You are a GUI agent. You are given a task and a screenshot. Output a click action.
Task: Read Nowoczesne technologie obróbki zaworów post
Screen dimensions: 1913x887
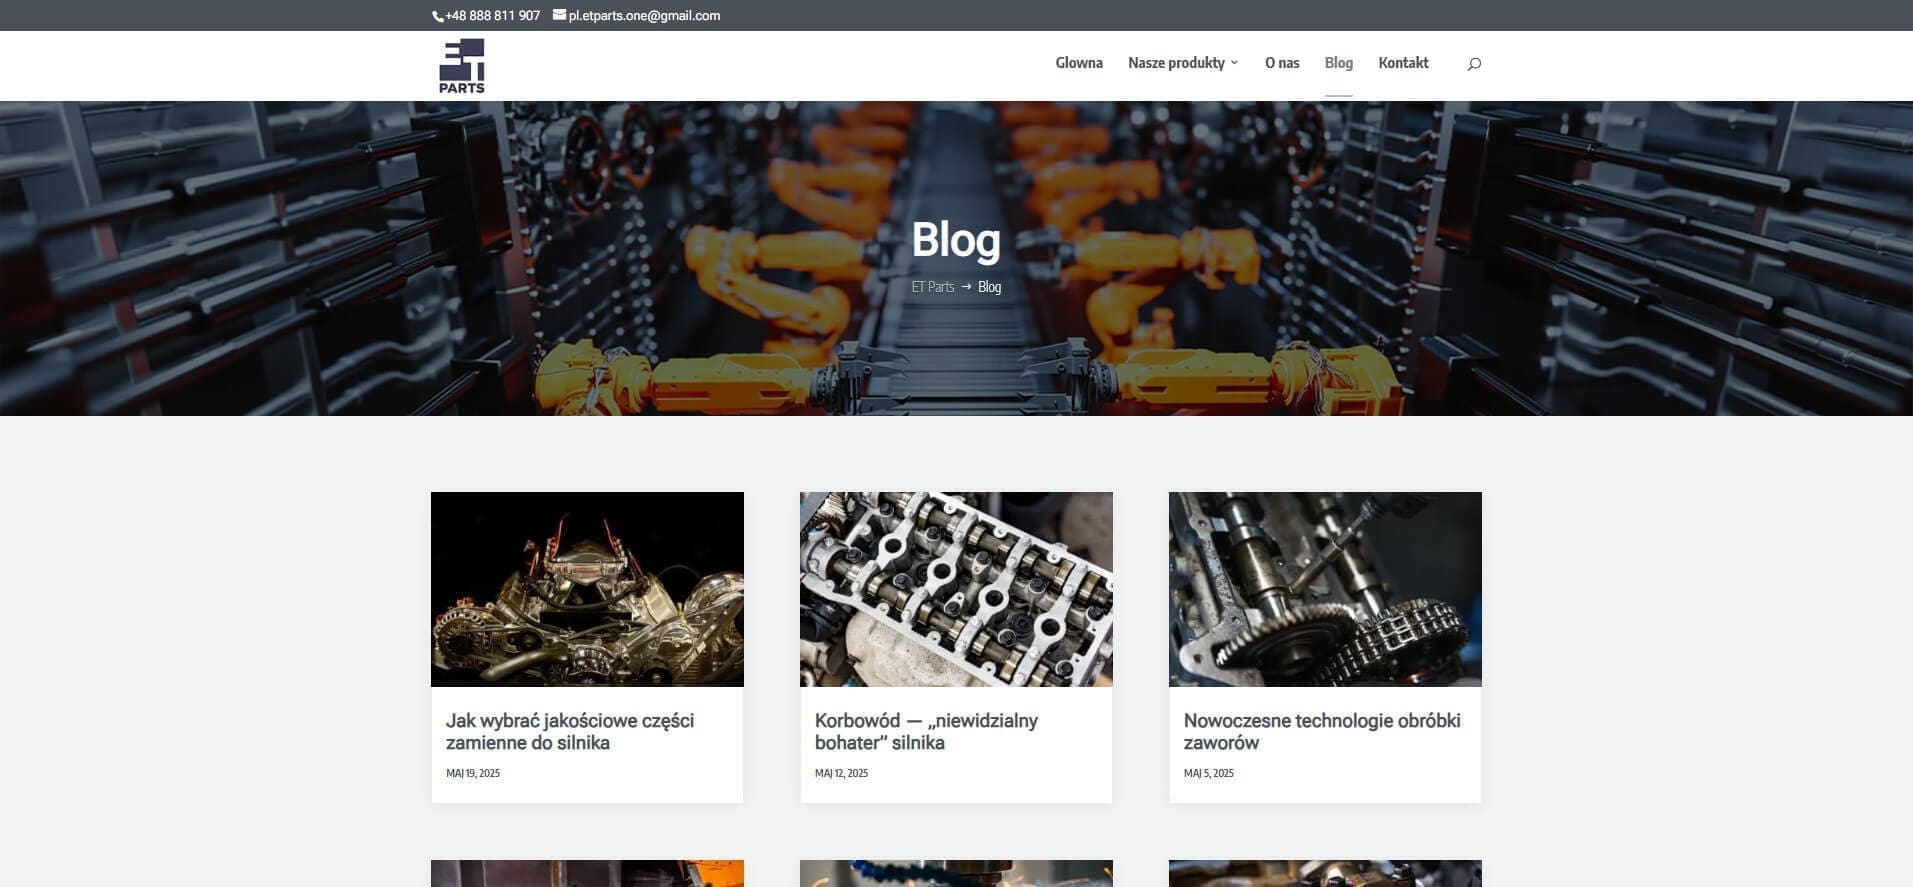(x=1321, y=731)
